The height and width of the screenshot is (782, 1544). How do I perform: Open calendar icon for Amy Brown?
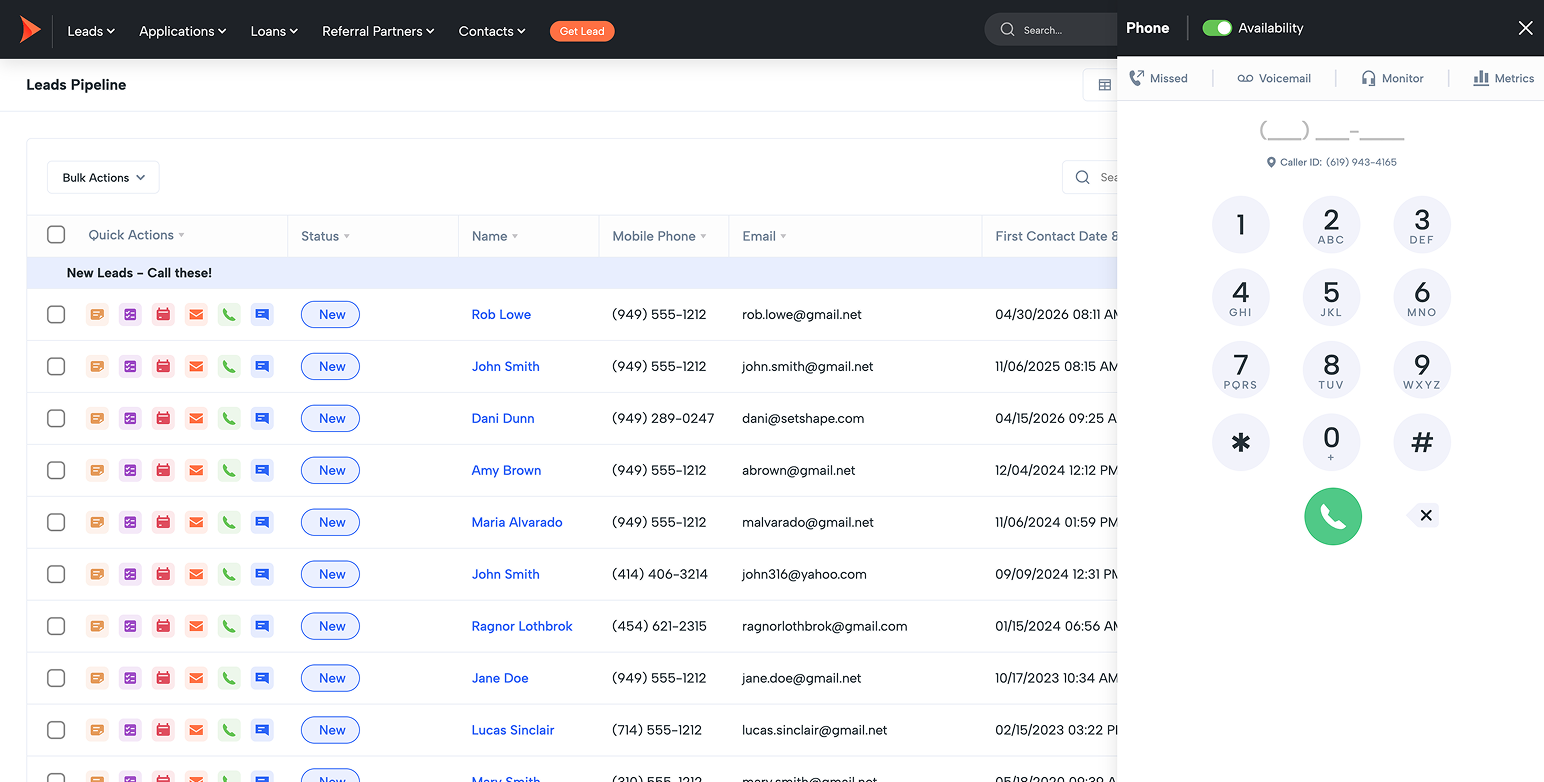[x=163, y=470]
